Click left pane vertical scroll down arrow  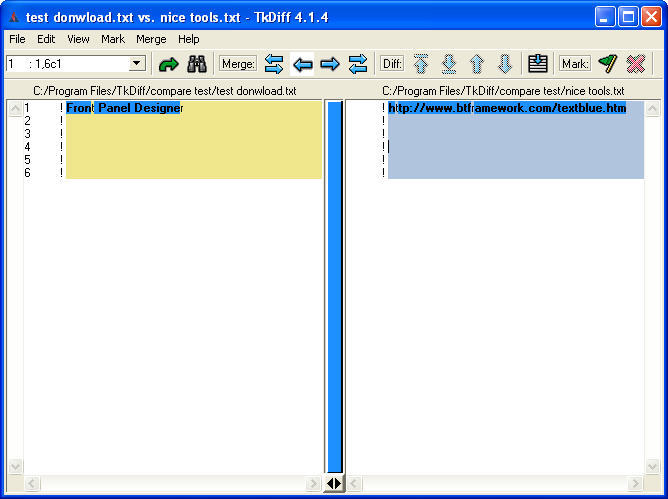[15, 466]
